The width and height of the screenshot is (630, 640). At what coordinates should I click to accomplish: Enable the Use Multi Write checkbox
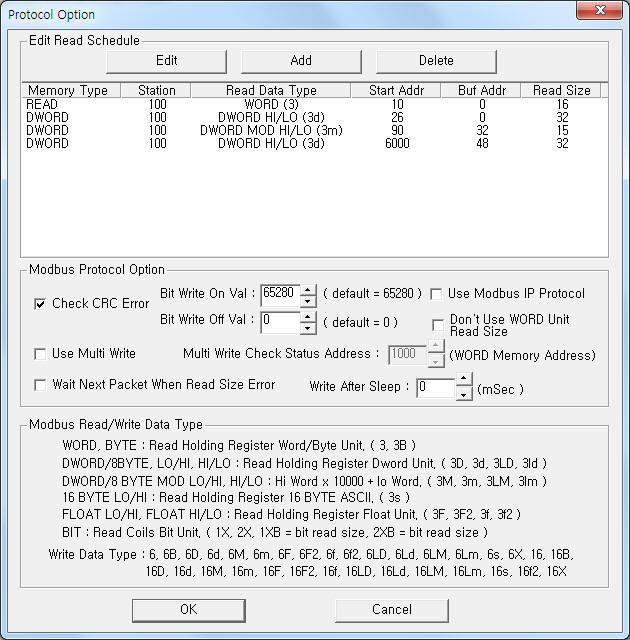(x=40, y=353)
